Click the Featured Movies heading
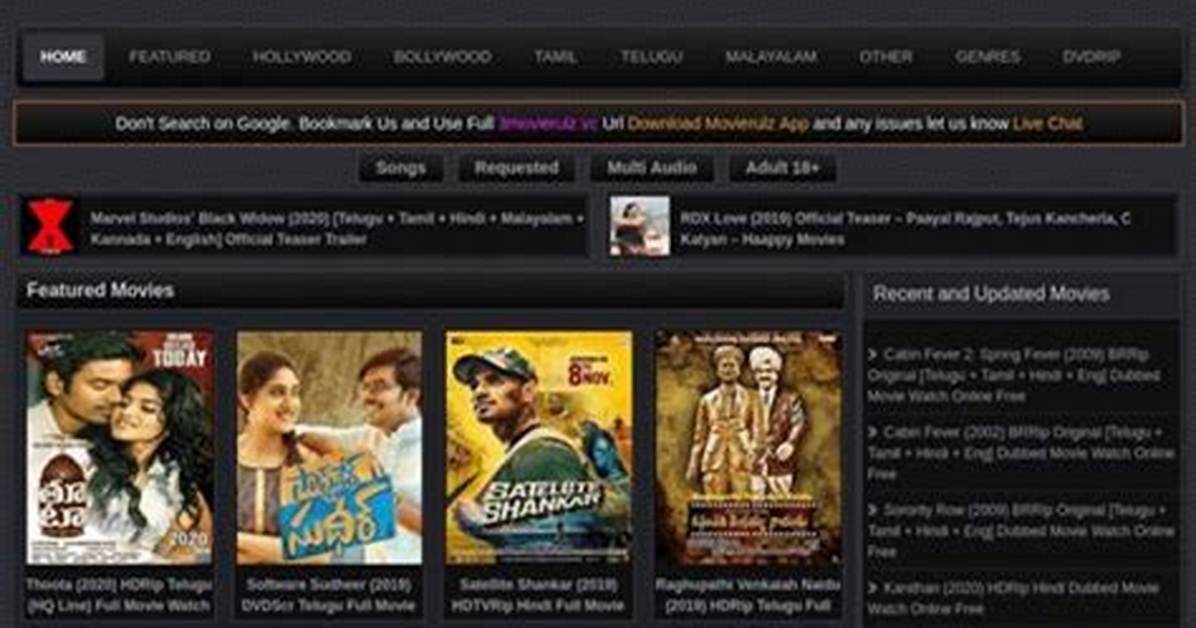The height and width of the screenshot is (628, 1196). (x=100, y=291)
